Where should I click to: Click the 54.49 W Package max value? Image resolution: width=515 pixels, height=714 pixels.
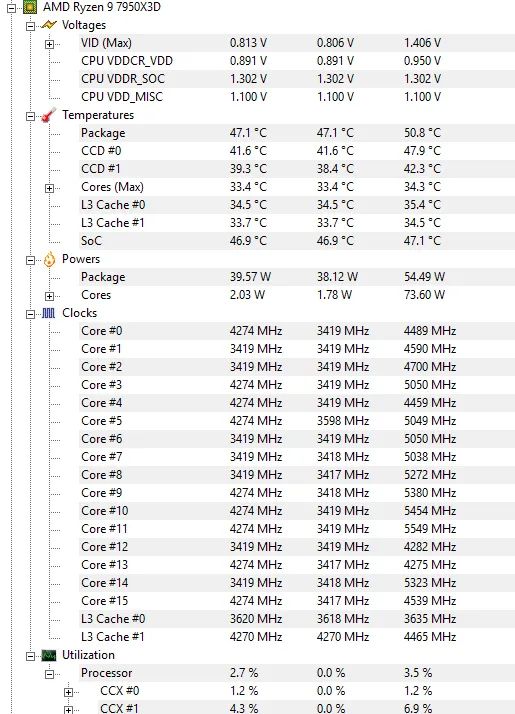coord(424,276)
